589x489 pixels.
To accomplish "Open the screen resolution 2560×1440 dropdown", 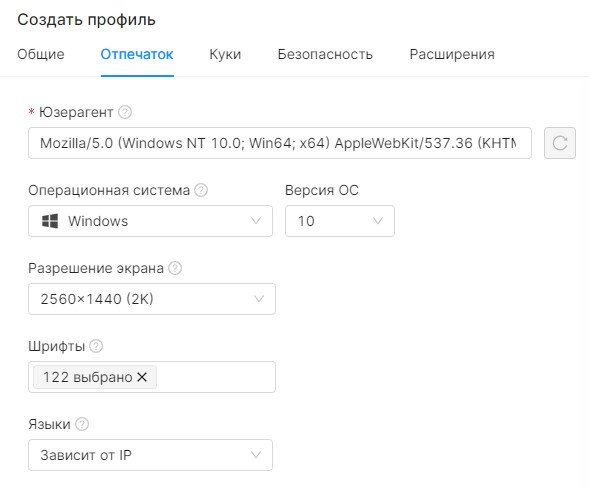I will tap(152, 299).
